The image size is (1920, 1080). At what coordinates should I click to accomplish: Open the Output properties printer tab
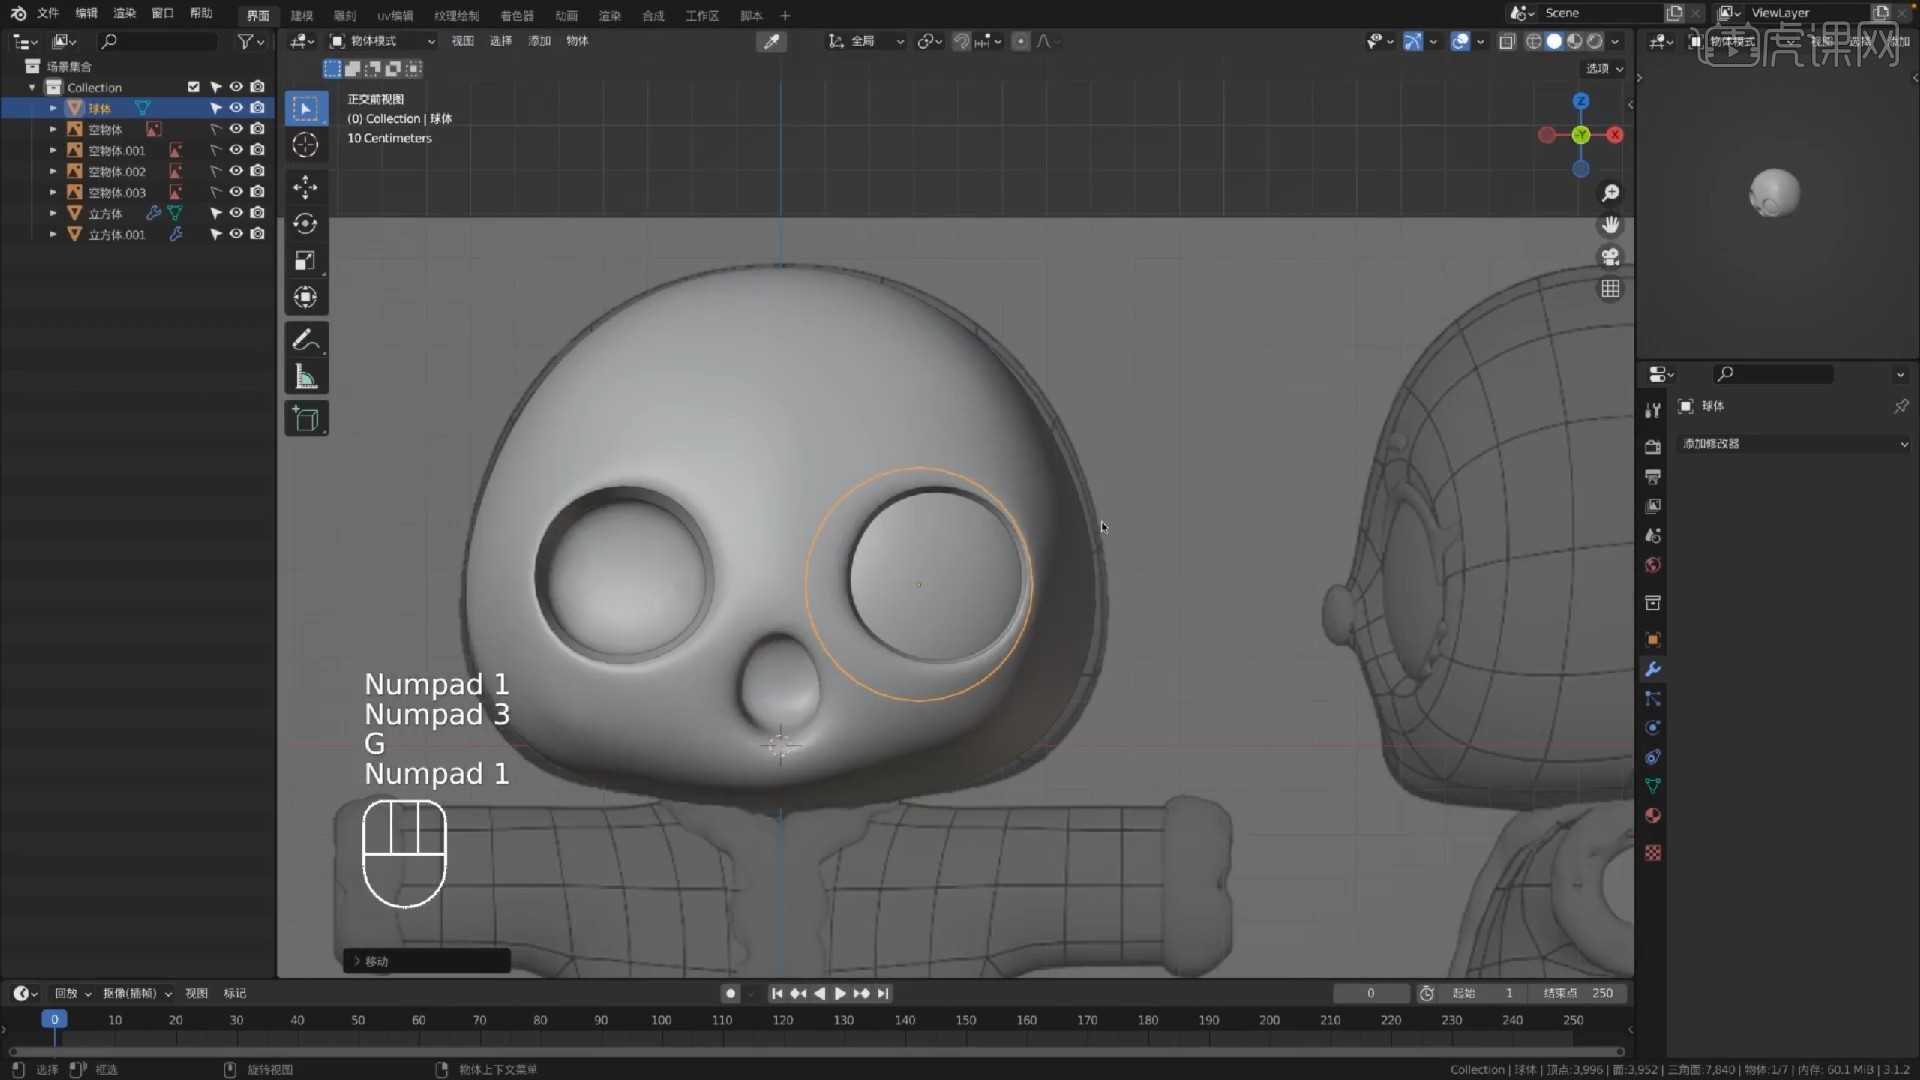1653,477
